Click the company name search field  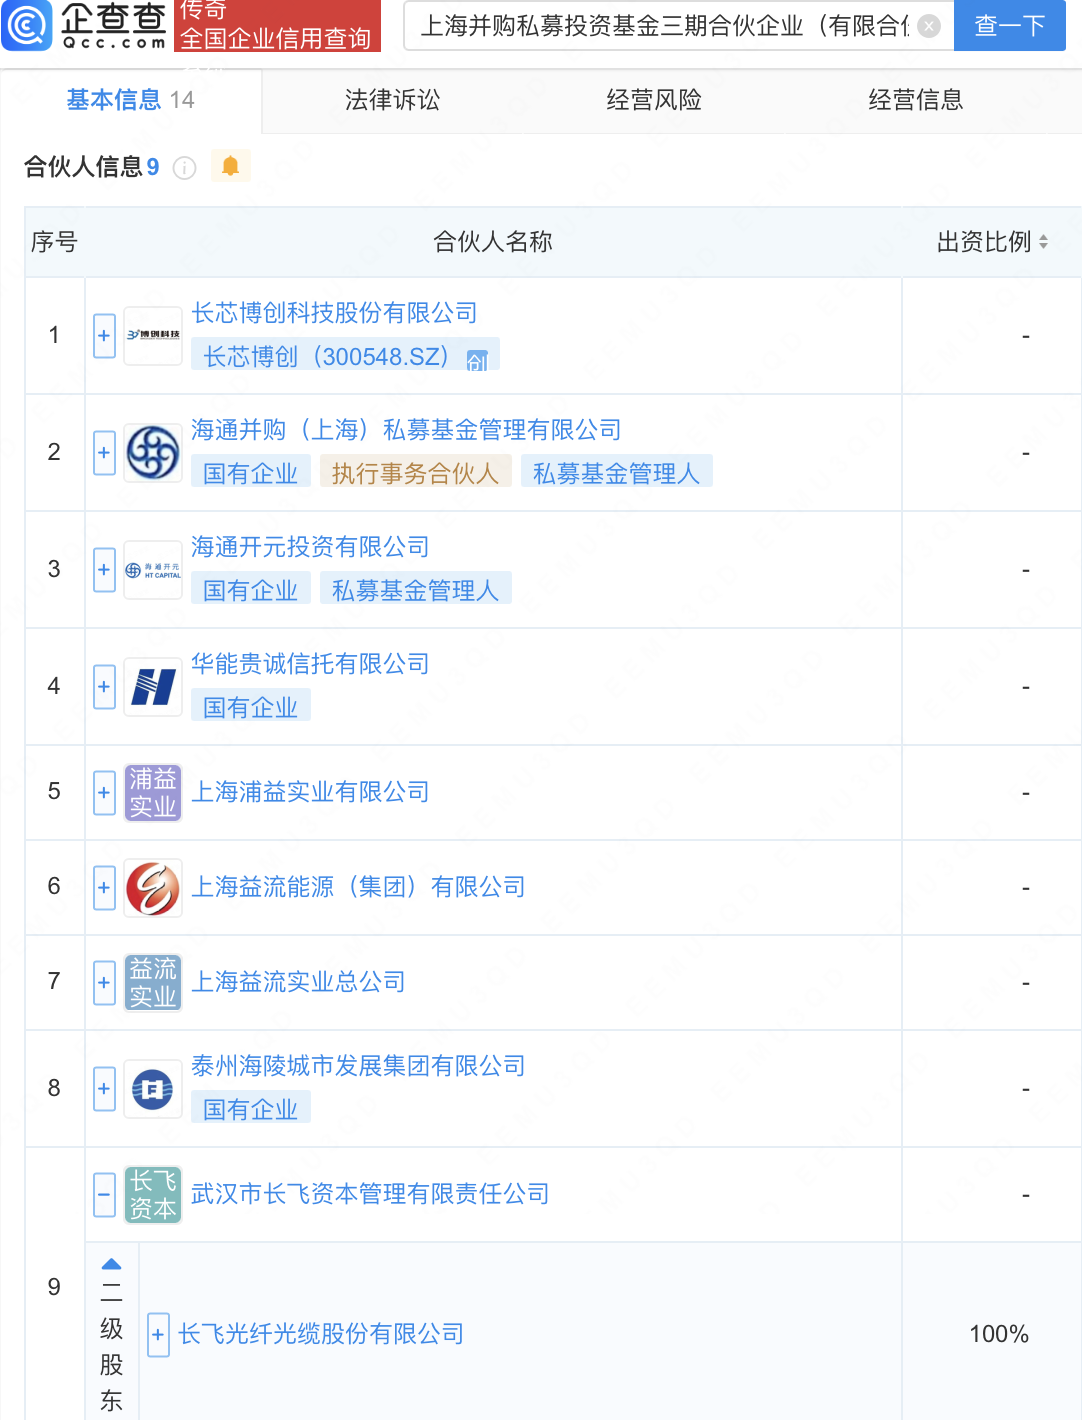663,26
